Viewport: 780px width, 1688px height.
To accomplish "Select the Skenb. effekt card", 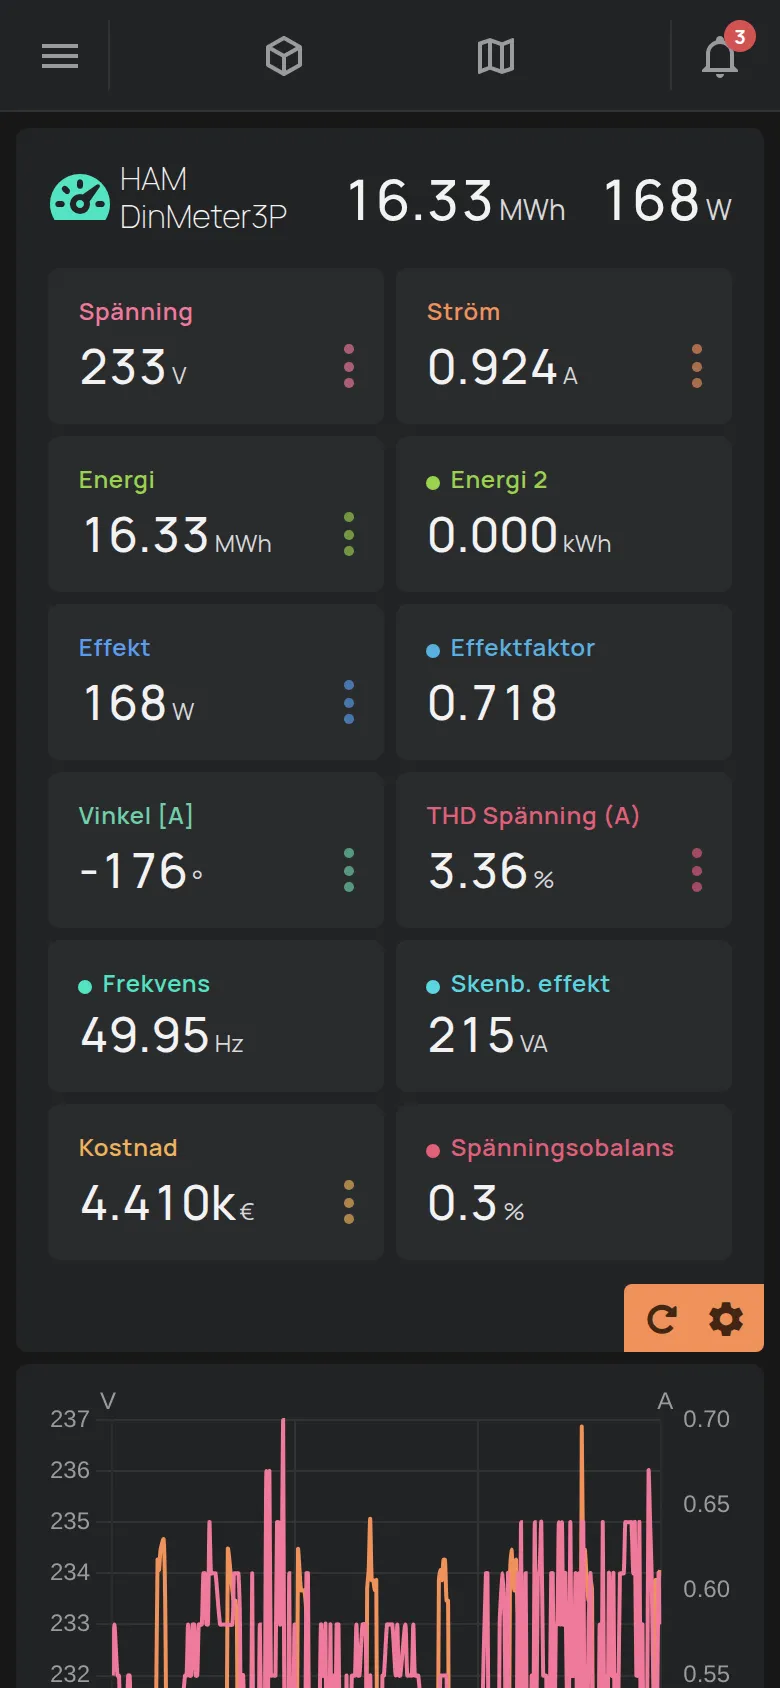I will [x=564, y=1016].
